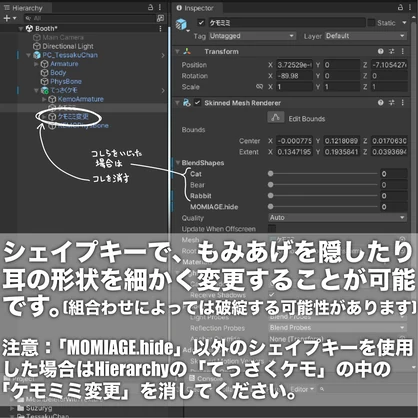418x418 pixels.
Task: Collapse the PC_TessakuChan foldout arrow
Action: coord(29,55)
